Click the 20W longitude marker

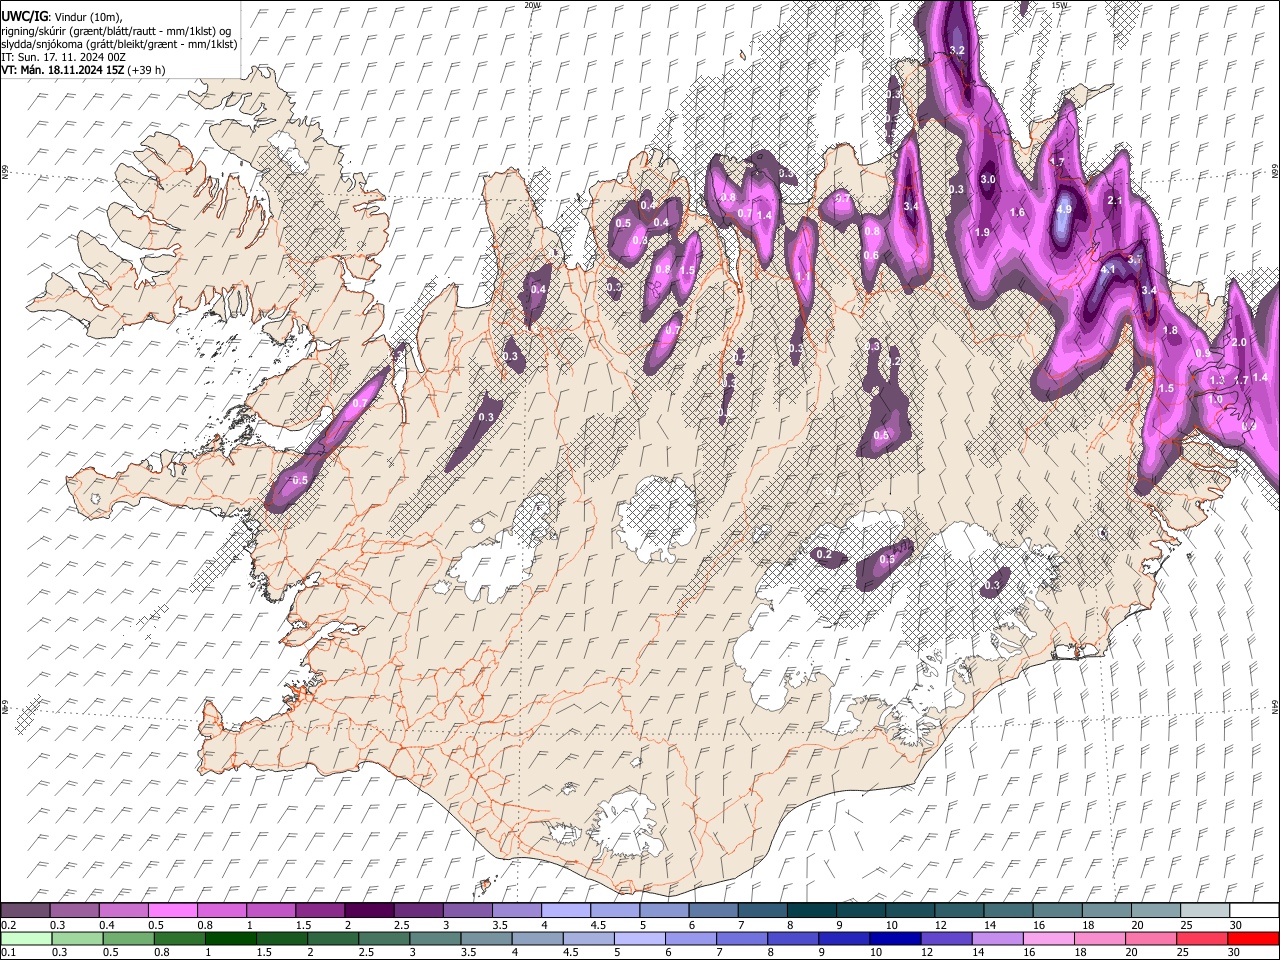point(533,5)
